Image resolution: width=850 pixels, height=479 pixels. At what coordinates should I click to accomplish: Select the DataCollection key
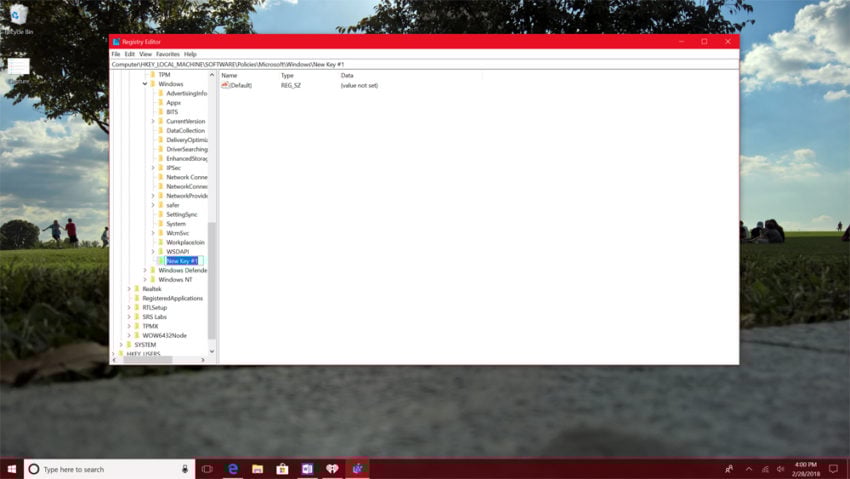point(185,131)
